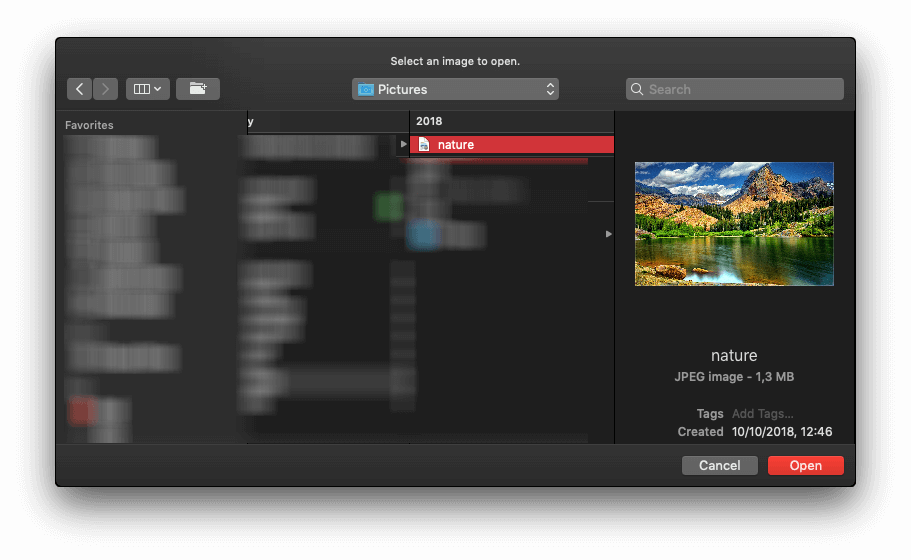Click the JPEG file icon beside nature
The height and width of the screenshot is (560, 911).
(424, 145)
